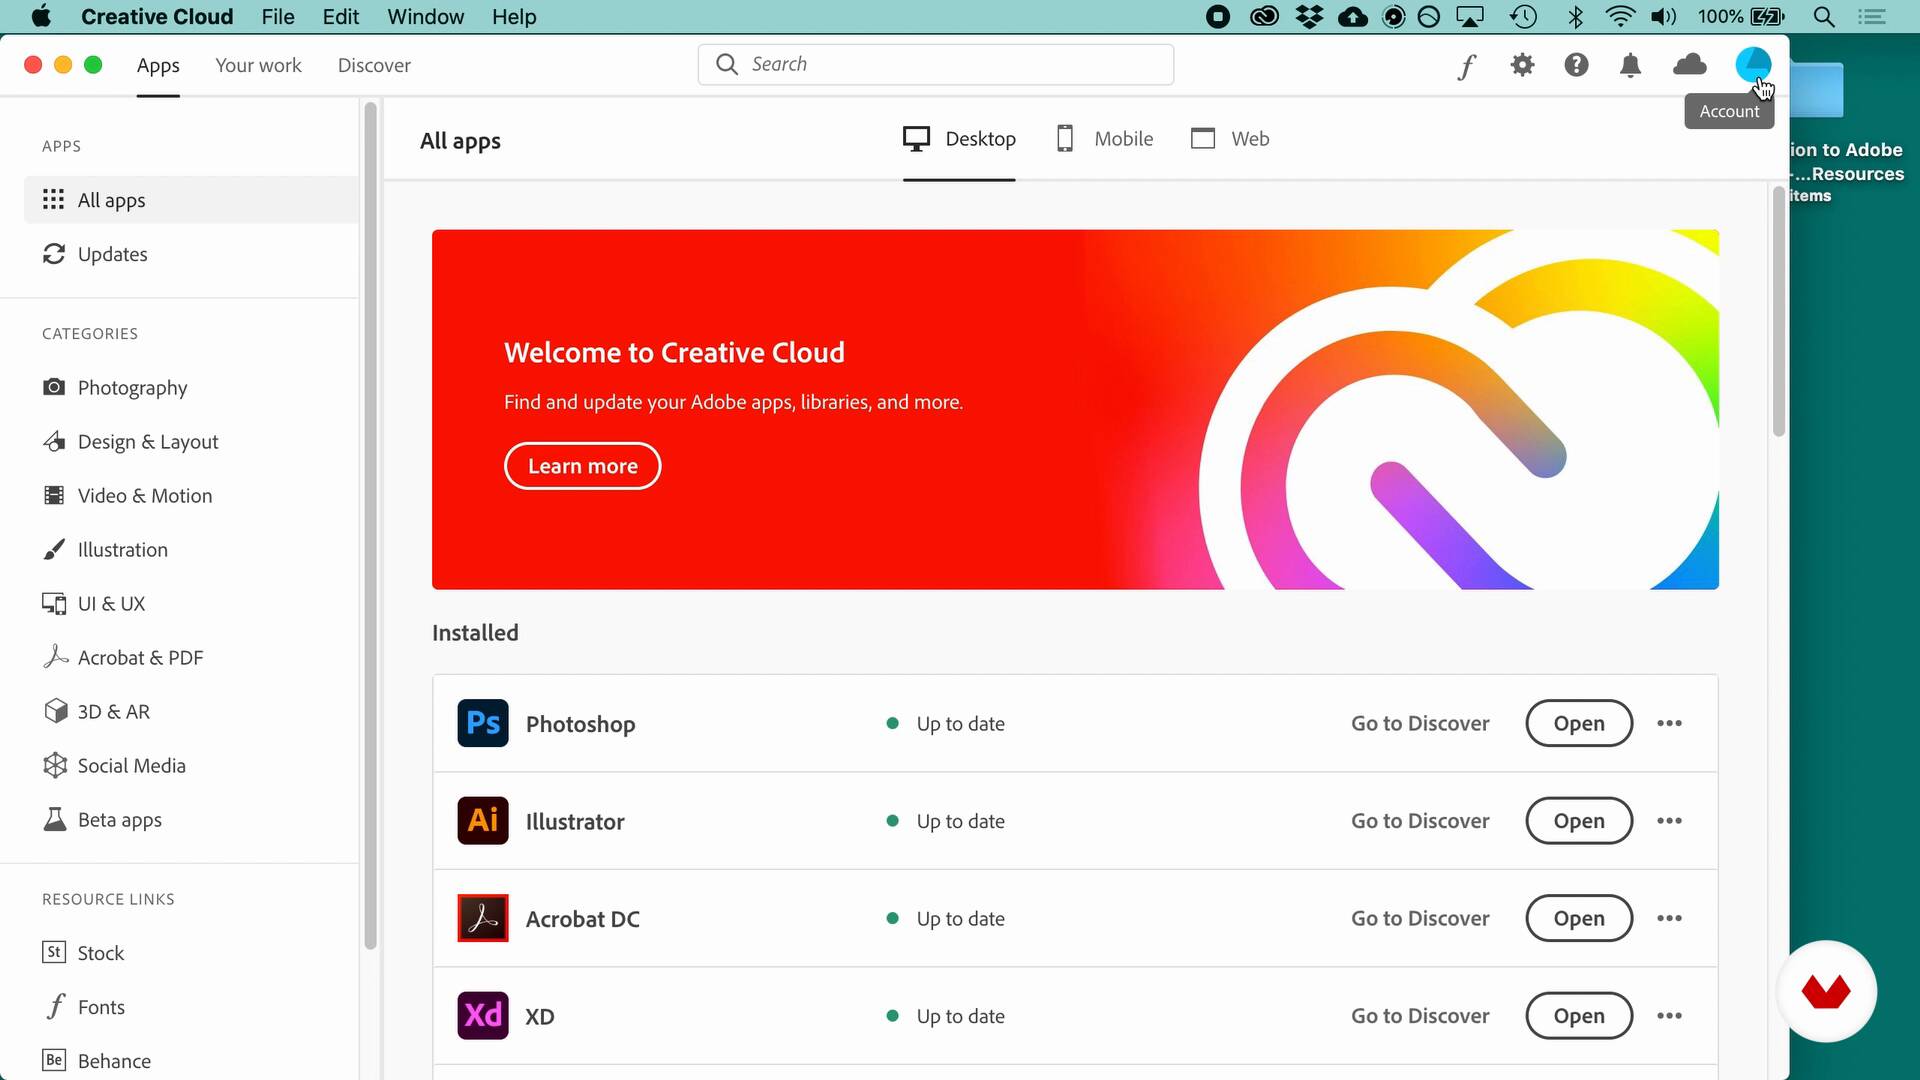
Task: Click Go to Discover for XD
Action: 1420,1016
